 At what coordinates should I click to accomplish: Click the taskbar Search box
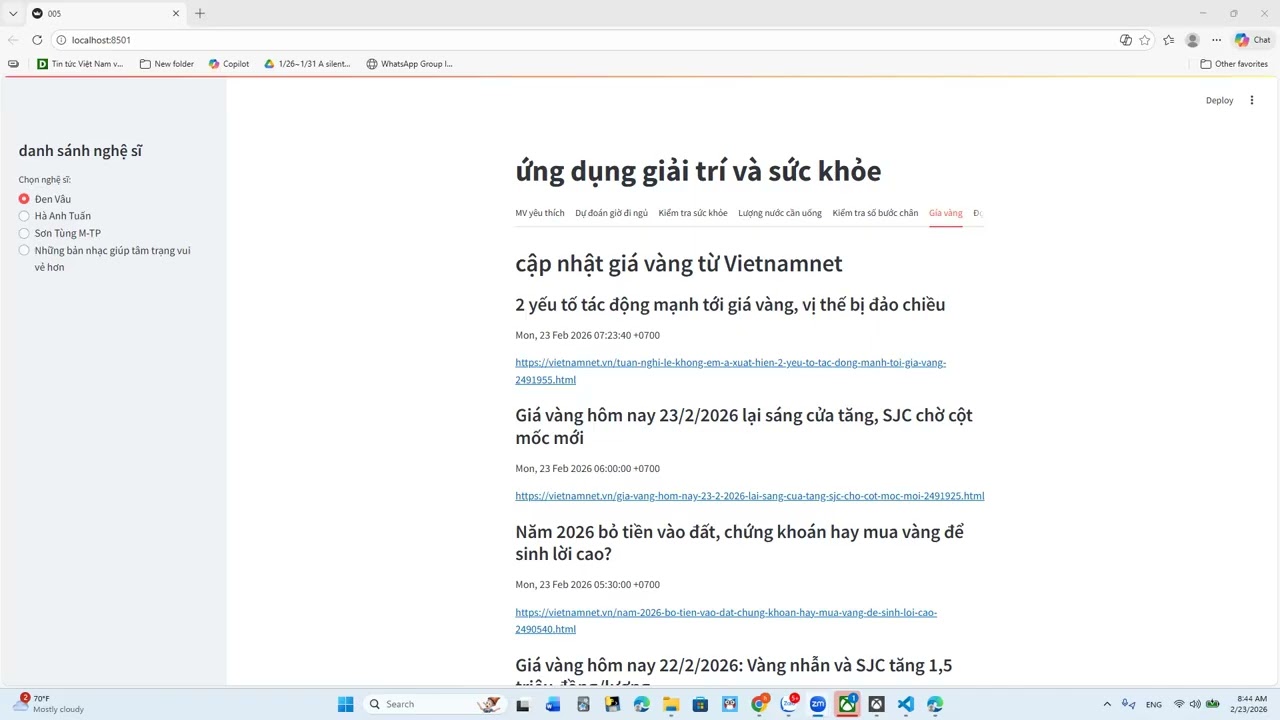[432, 704]
